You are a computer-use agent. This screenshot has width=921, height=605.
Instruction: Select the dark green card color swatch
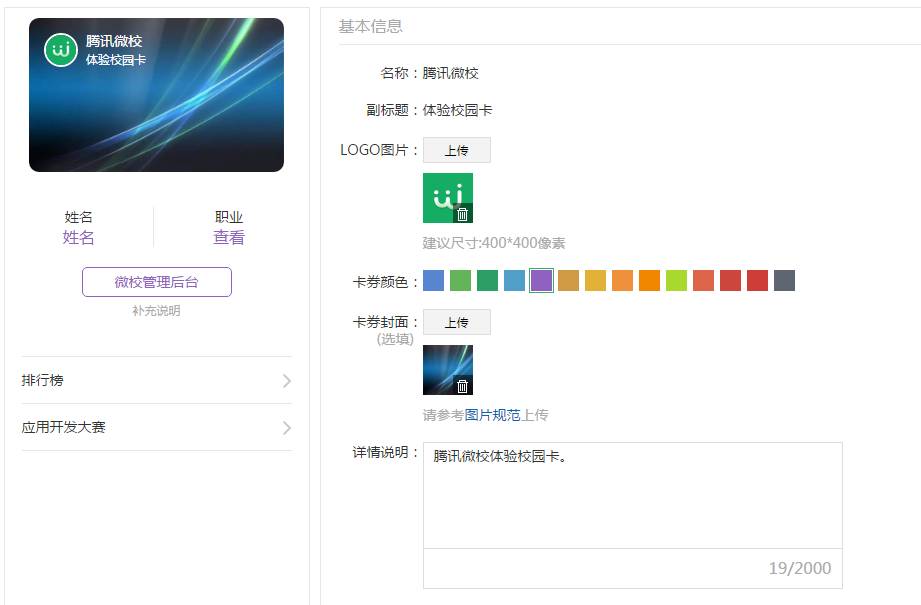(488, 281)
